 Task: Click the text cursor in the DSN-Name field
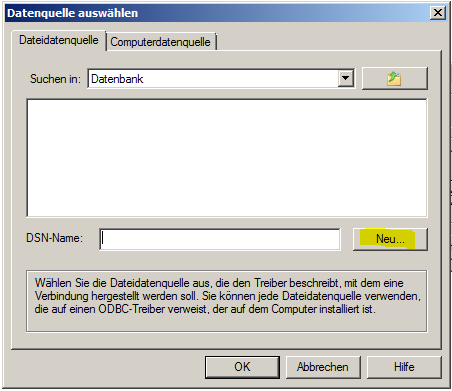103,238
